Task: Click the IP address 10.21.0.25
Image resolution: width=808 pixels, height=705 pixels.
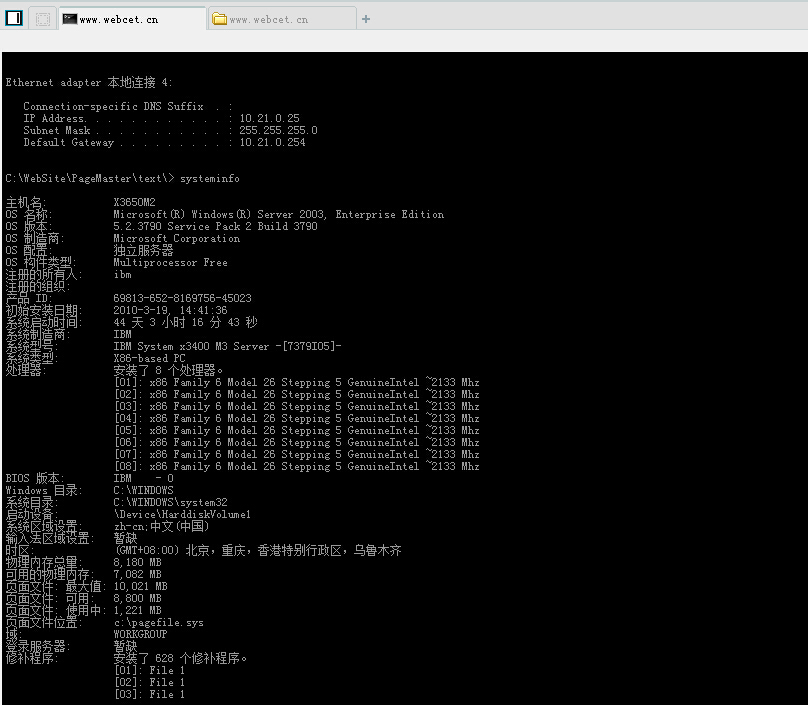Action: click(269, 118)
